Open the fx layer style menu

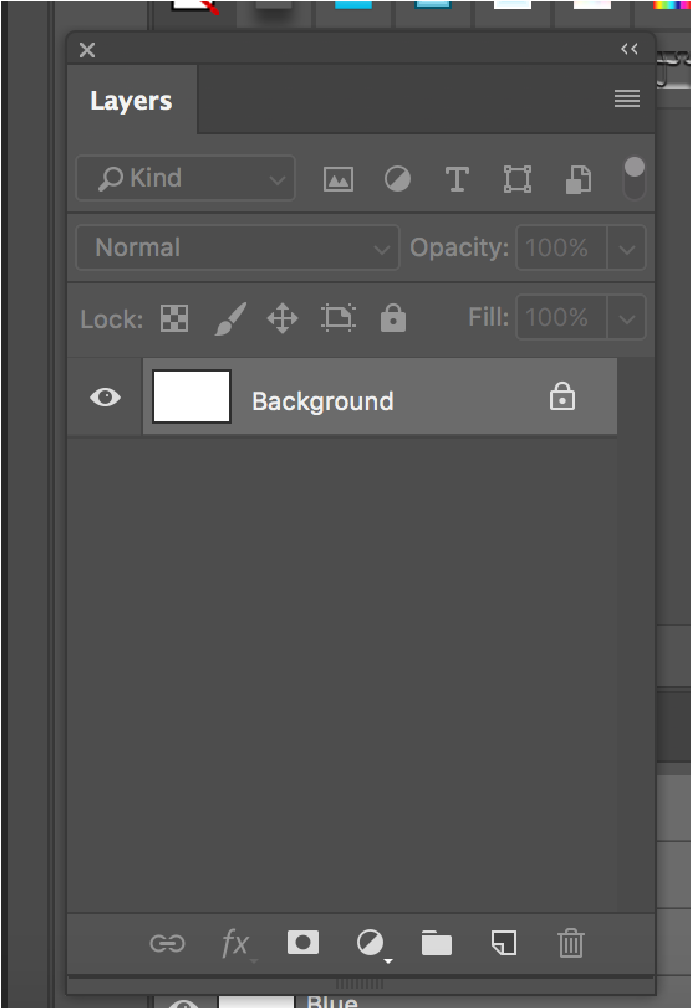point(237,944)
